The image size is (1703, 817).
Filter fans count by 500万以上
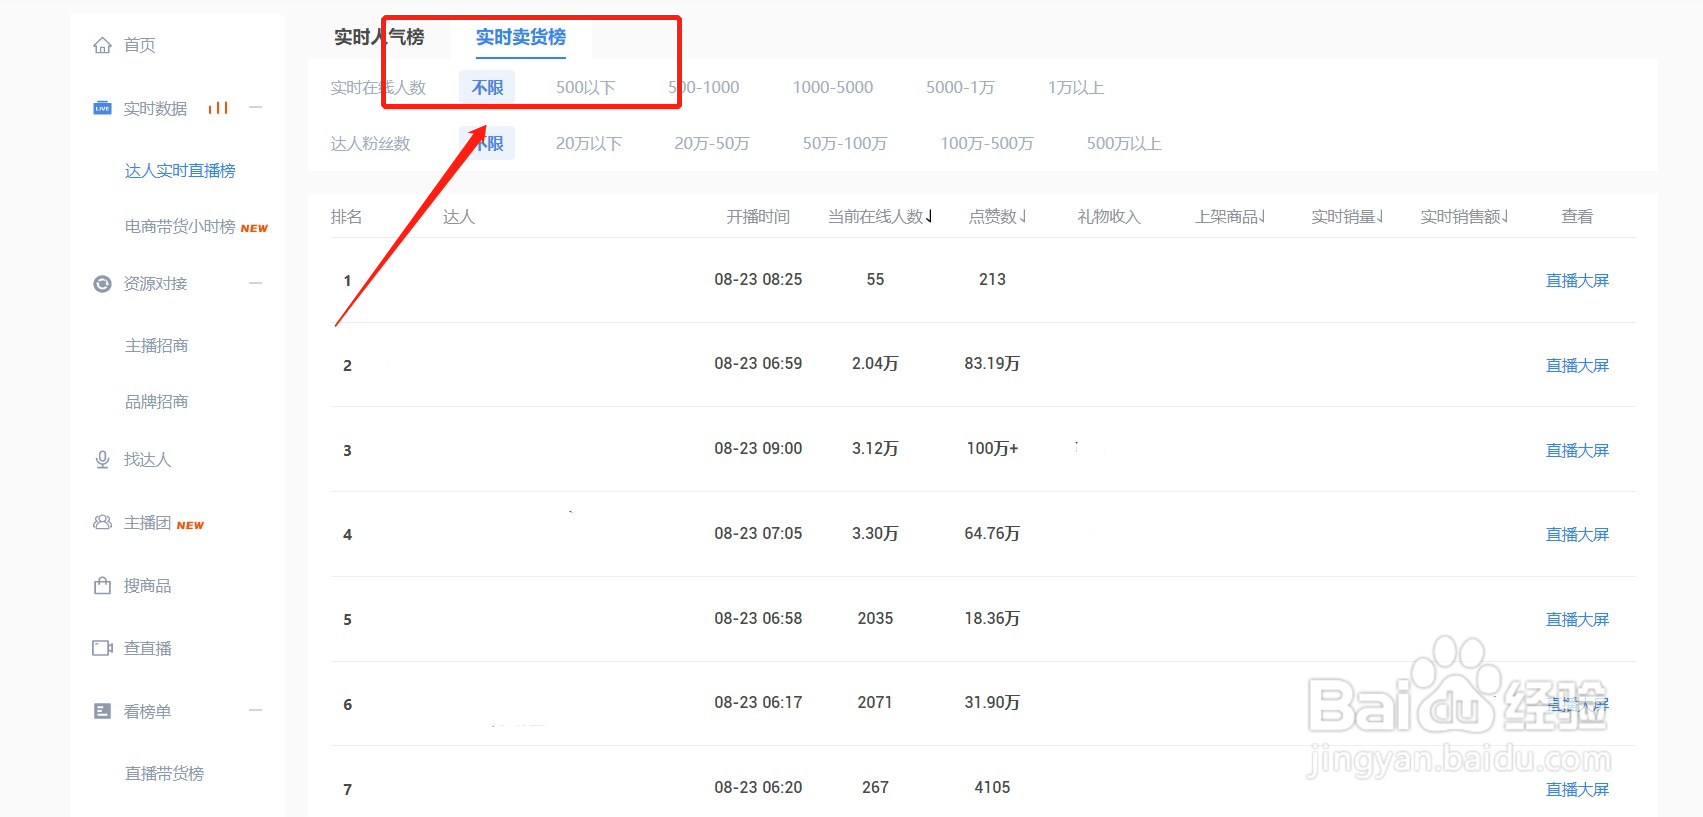1124,144
